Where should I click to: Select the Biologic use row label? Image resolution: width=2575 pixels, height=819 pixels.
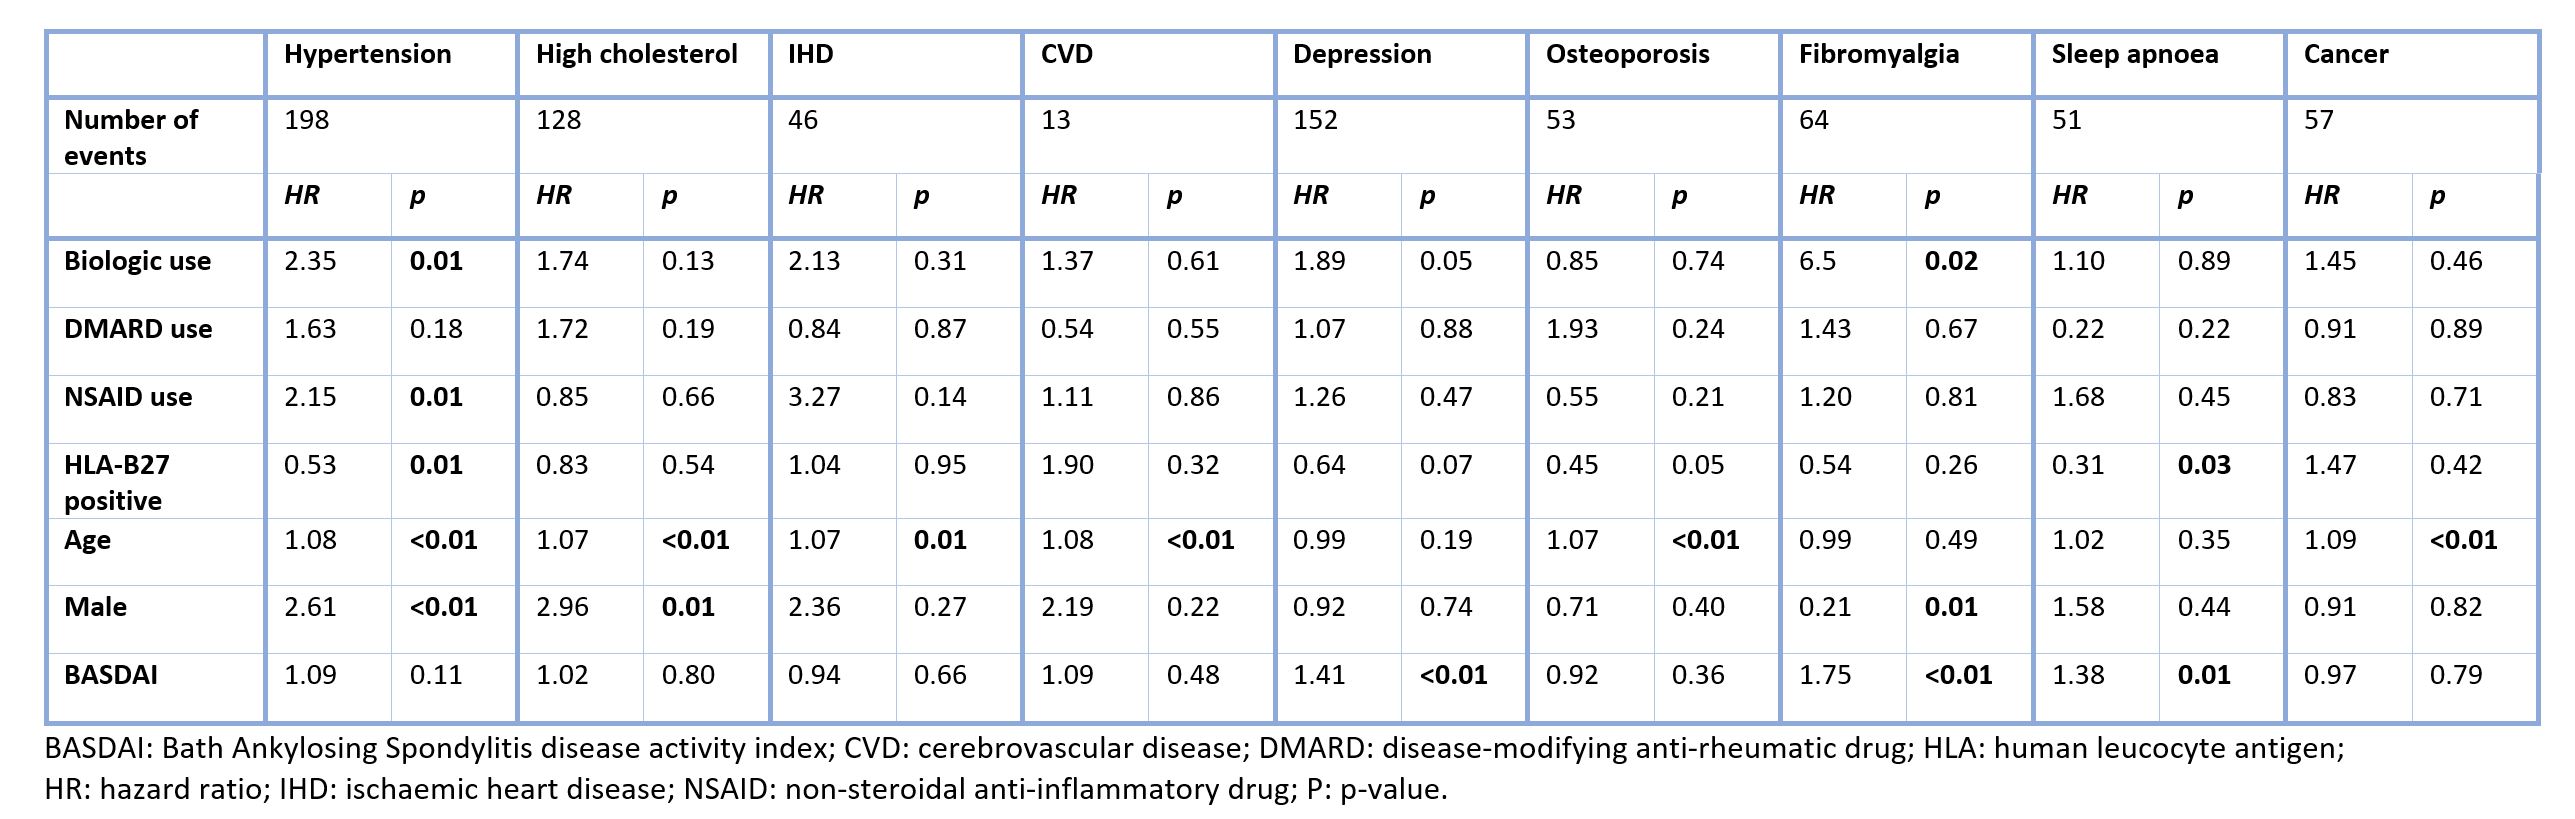pos(137,261)
